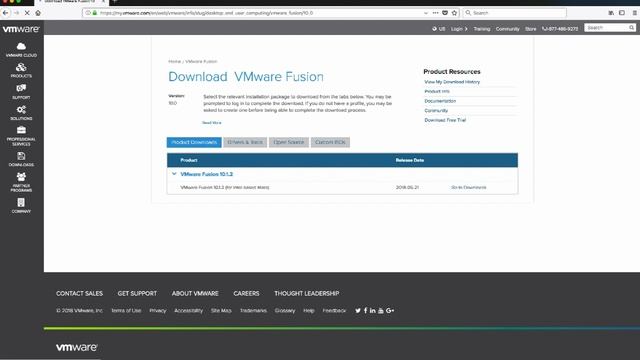Viewport: 640px width, 360px height.
Task: Open the Facebook social icon
Action: 366,311
